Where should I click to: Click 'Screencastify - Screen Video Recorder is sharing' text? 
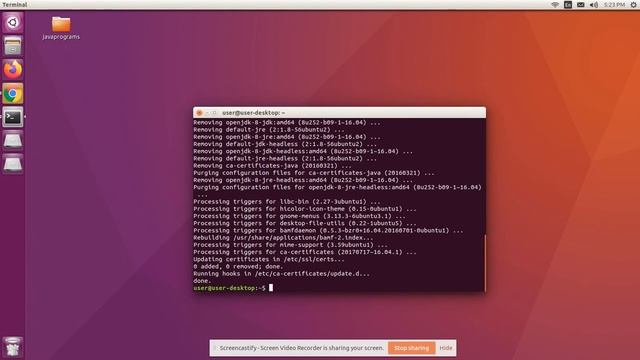click(x=302, y=348)
